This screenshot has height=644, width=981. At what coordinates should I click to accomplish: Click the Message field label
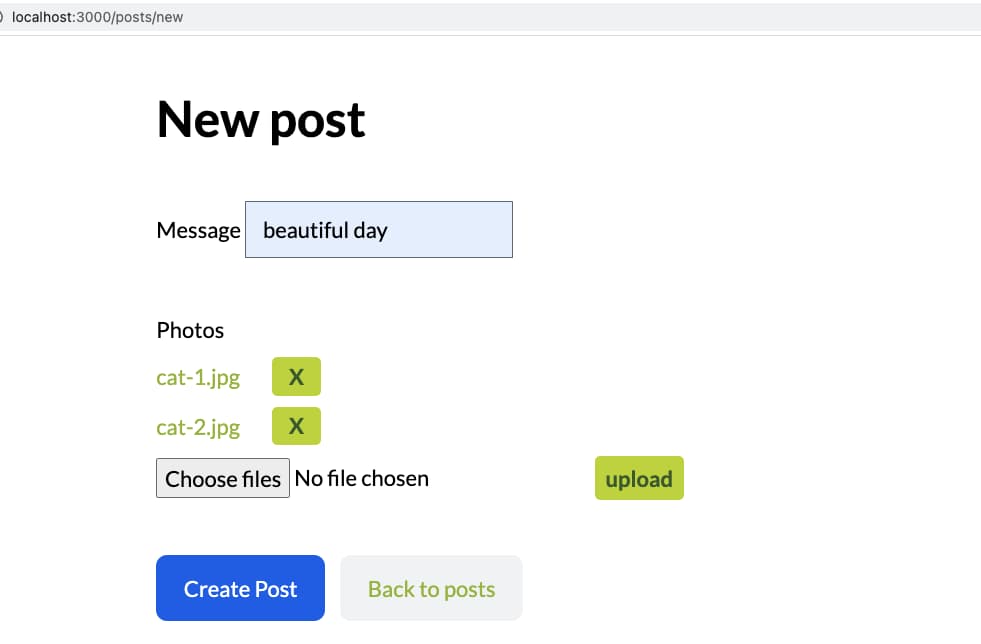click(x=198, y=230)
